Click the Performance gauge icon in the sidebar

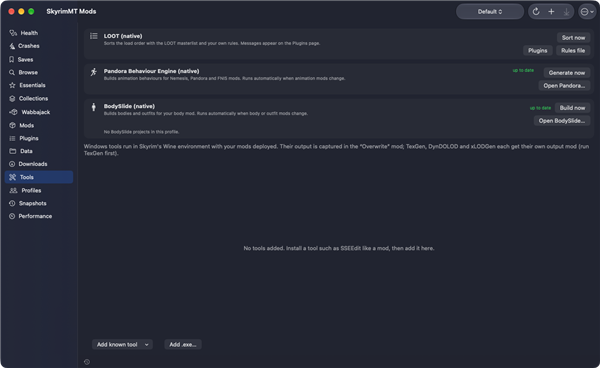tap(12, 216)
